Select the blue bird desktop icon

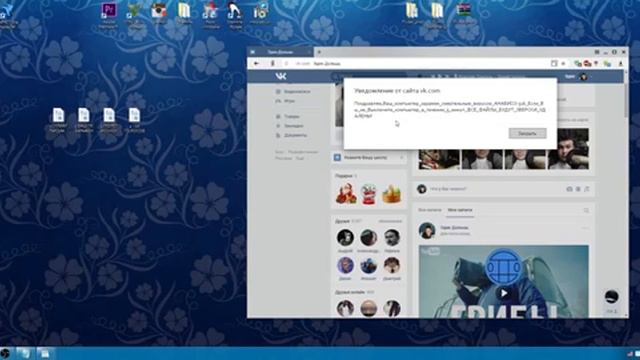pos(6,11)
